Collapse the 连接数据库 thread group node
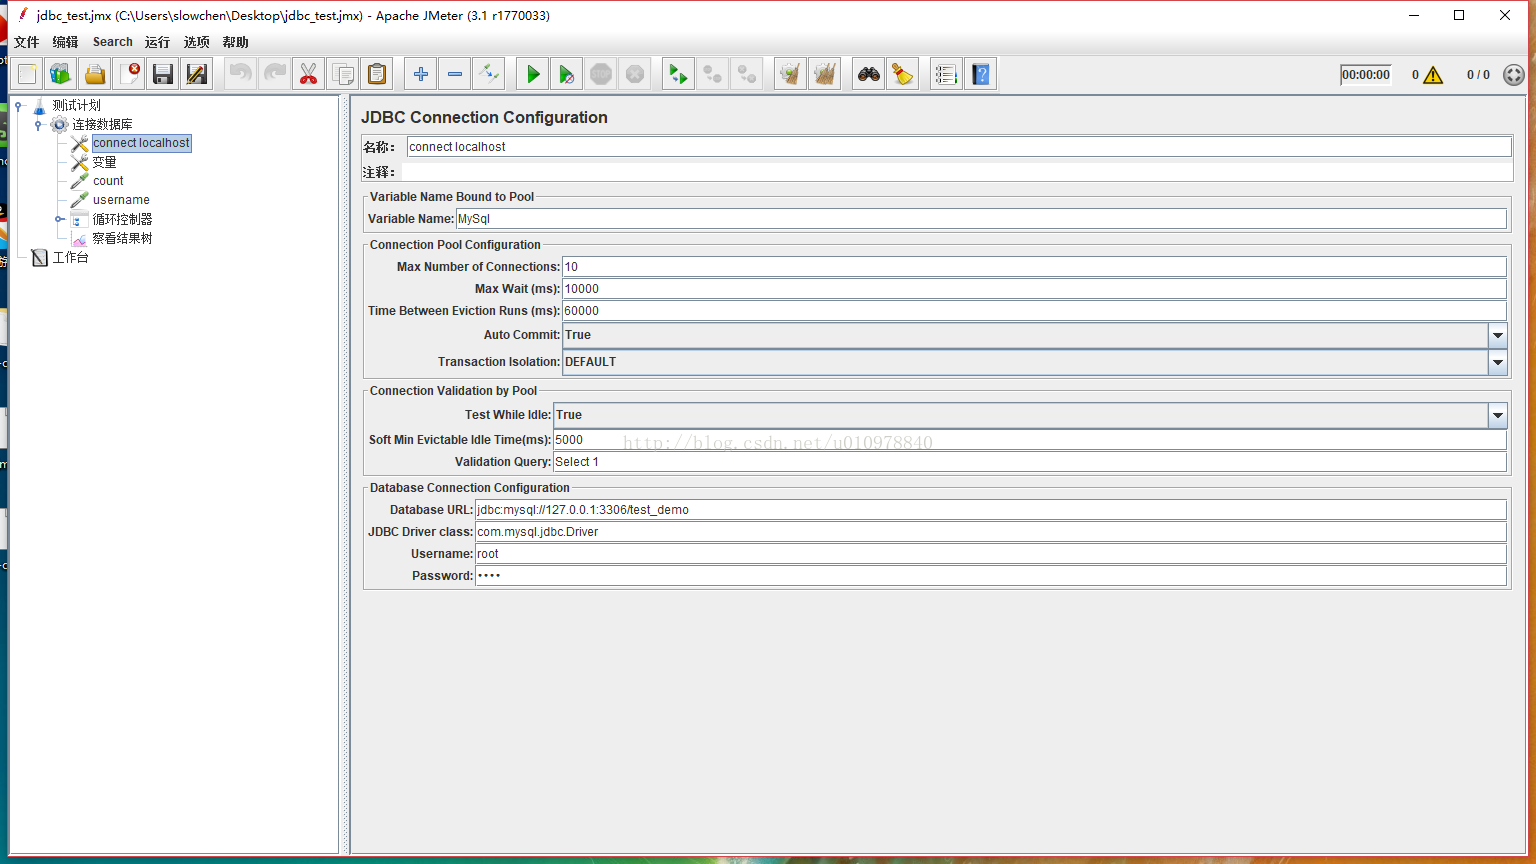 (x=38, y=125)
